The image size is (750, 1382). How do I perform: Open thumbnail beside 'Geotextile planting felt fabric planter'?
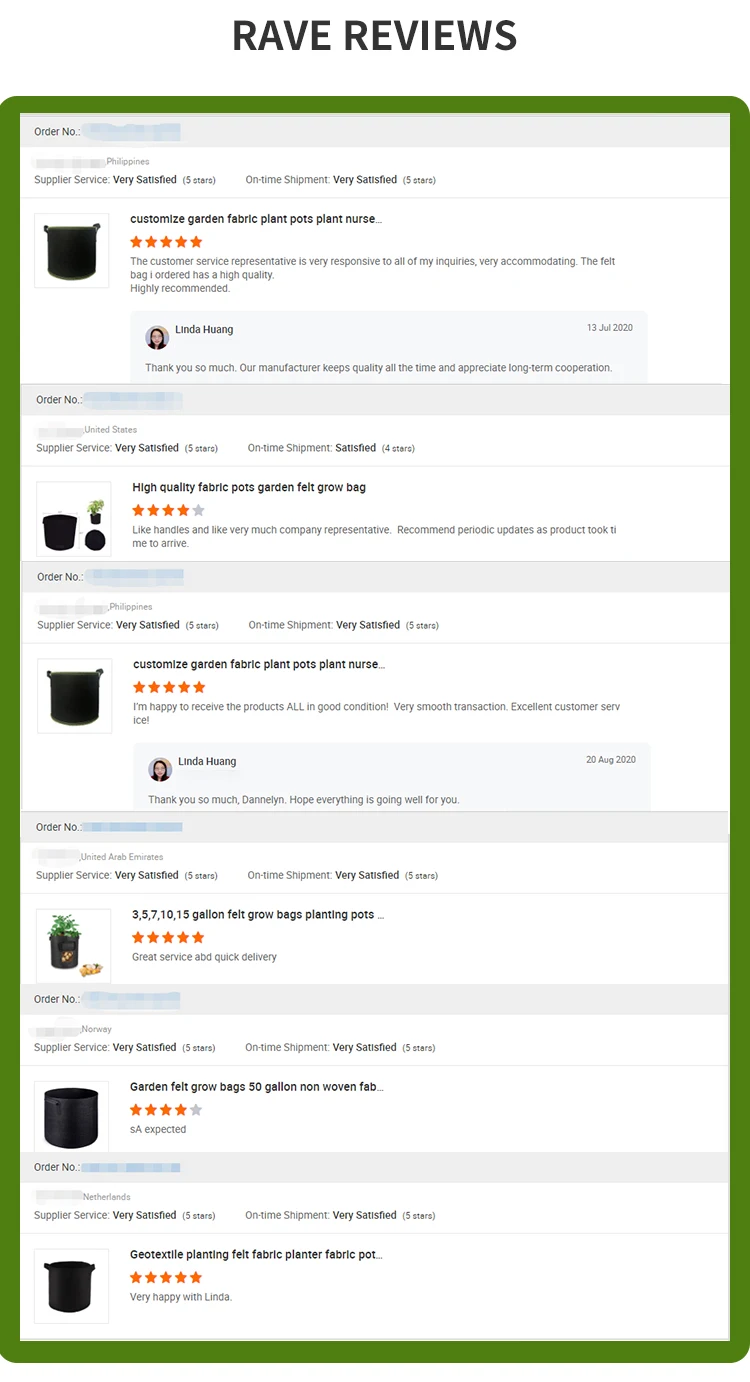71,1286
